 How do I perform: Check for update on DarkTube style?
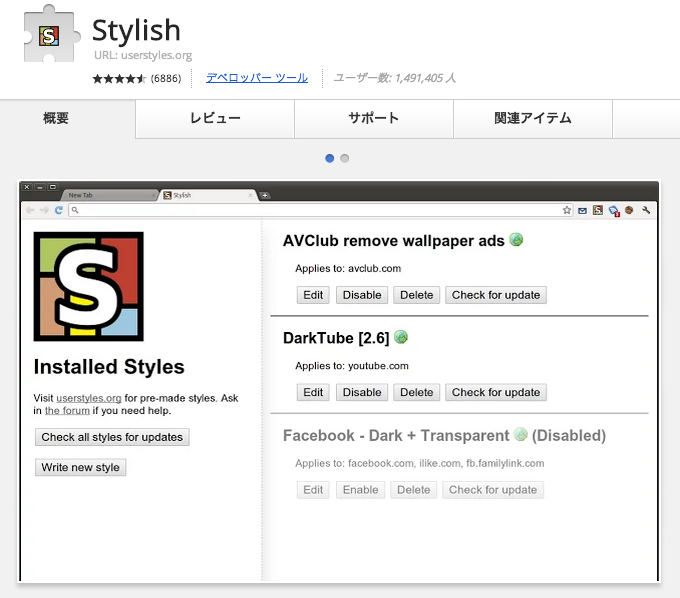[496, 392]
